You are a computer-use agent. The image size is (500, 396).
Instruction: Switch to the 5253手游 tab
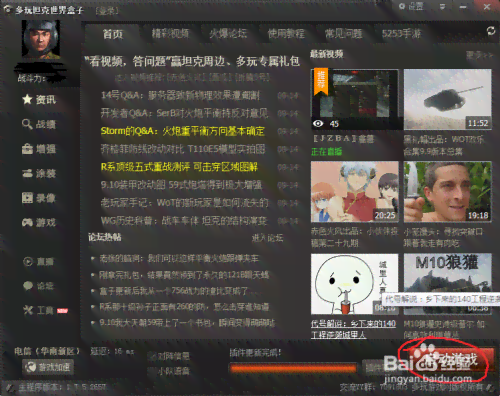point(402,33)
